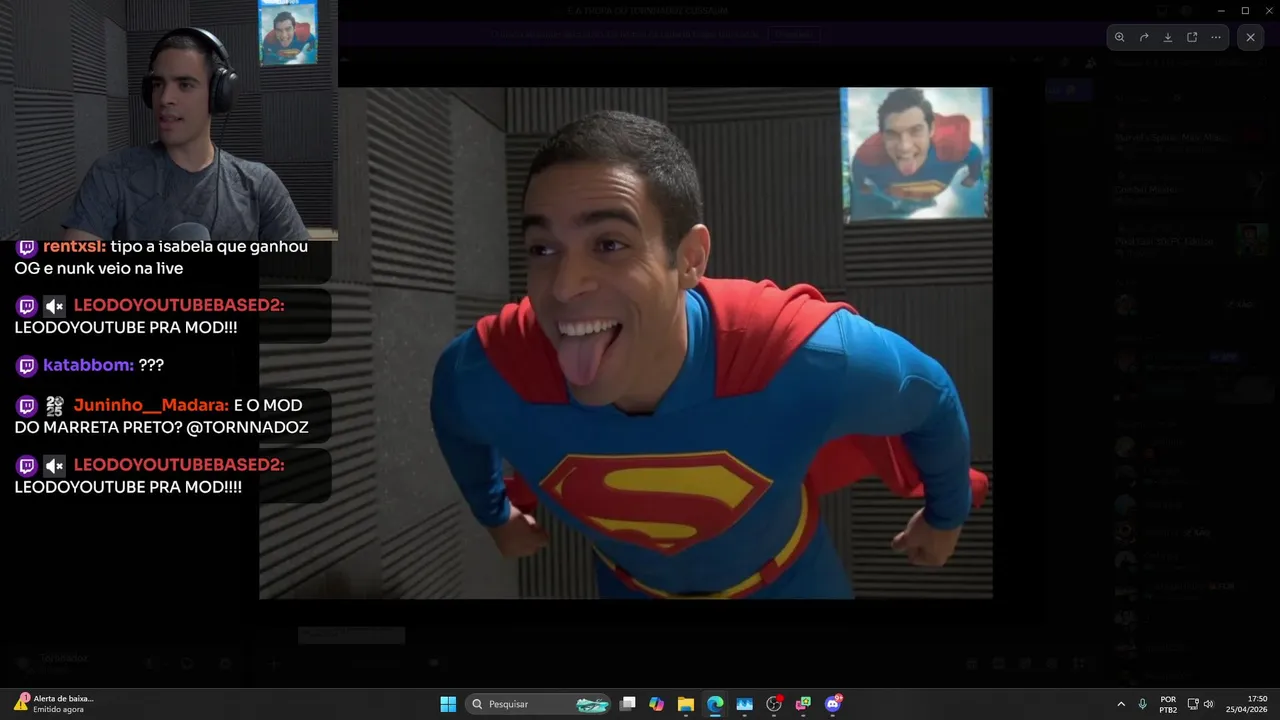The width and height of the screenshot is (1280, 720).
Task: Open OBS Studio from the taskbar
Action: [x=774, y=704]
